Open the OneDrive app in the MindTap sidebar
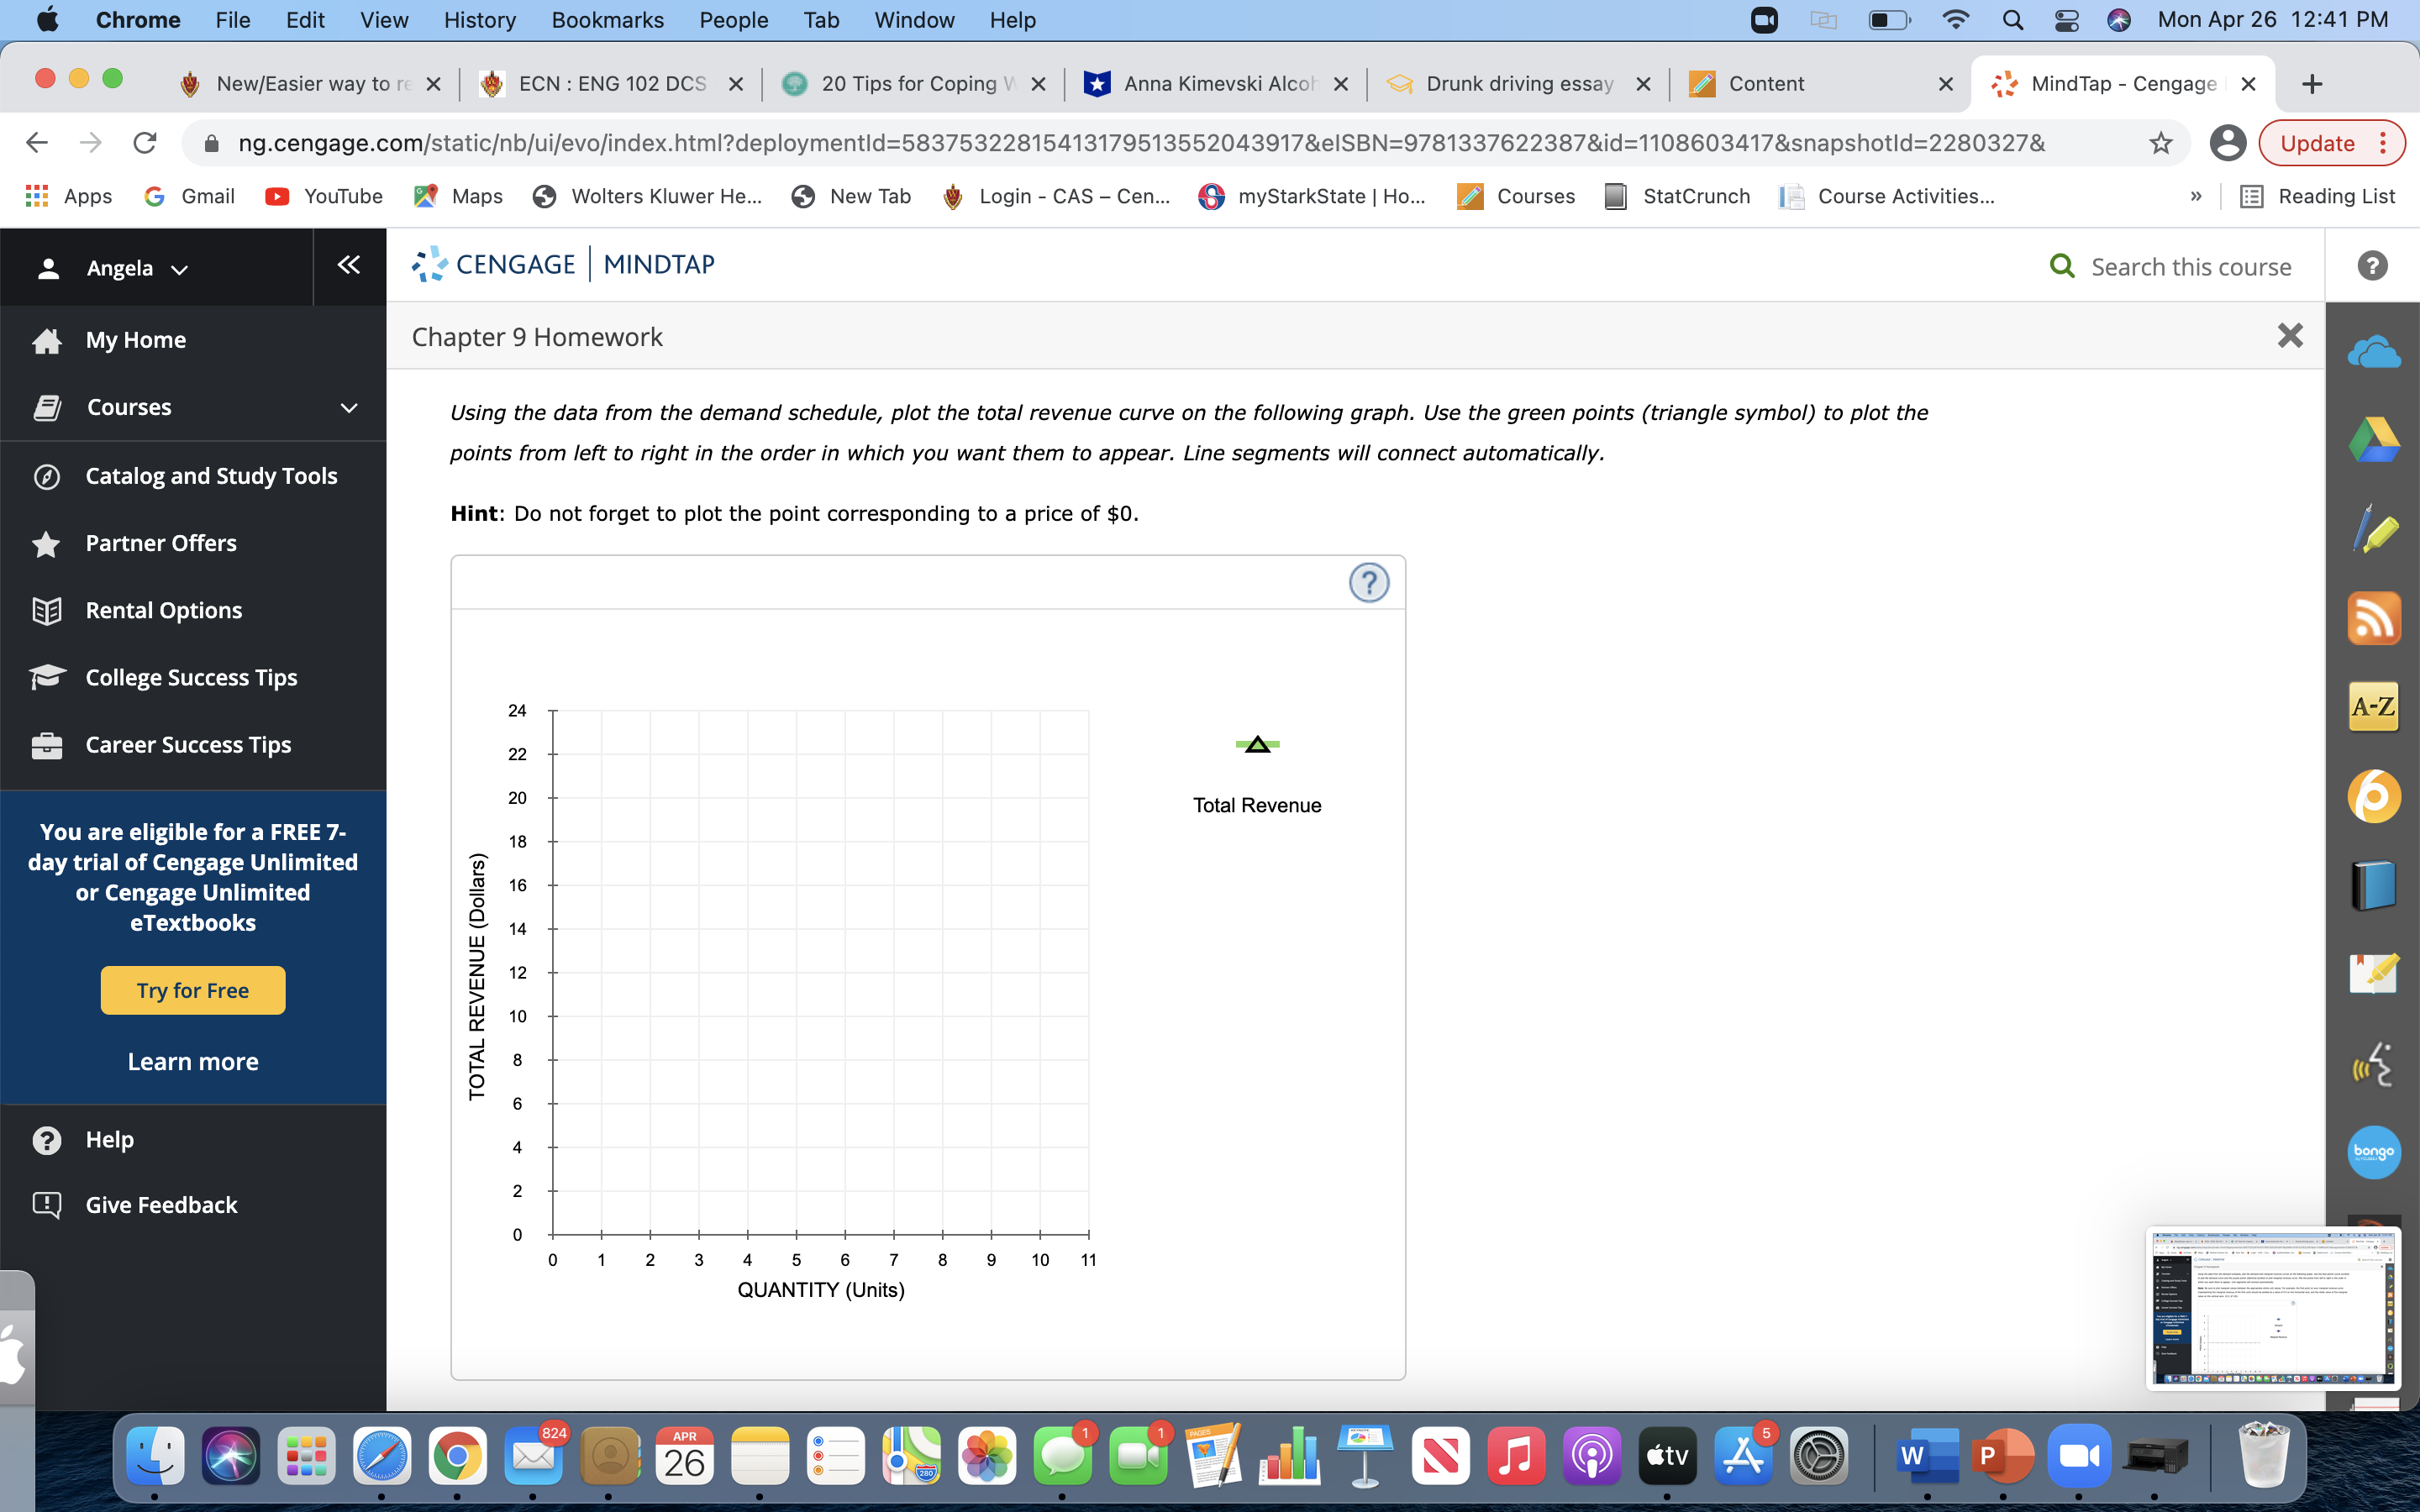The height and width of the screenshot is (1512, 2420). click(2374, 351)
